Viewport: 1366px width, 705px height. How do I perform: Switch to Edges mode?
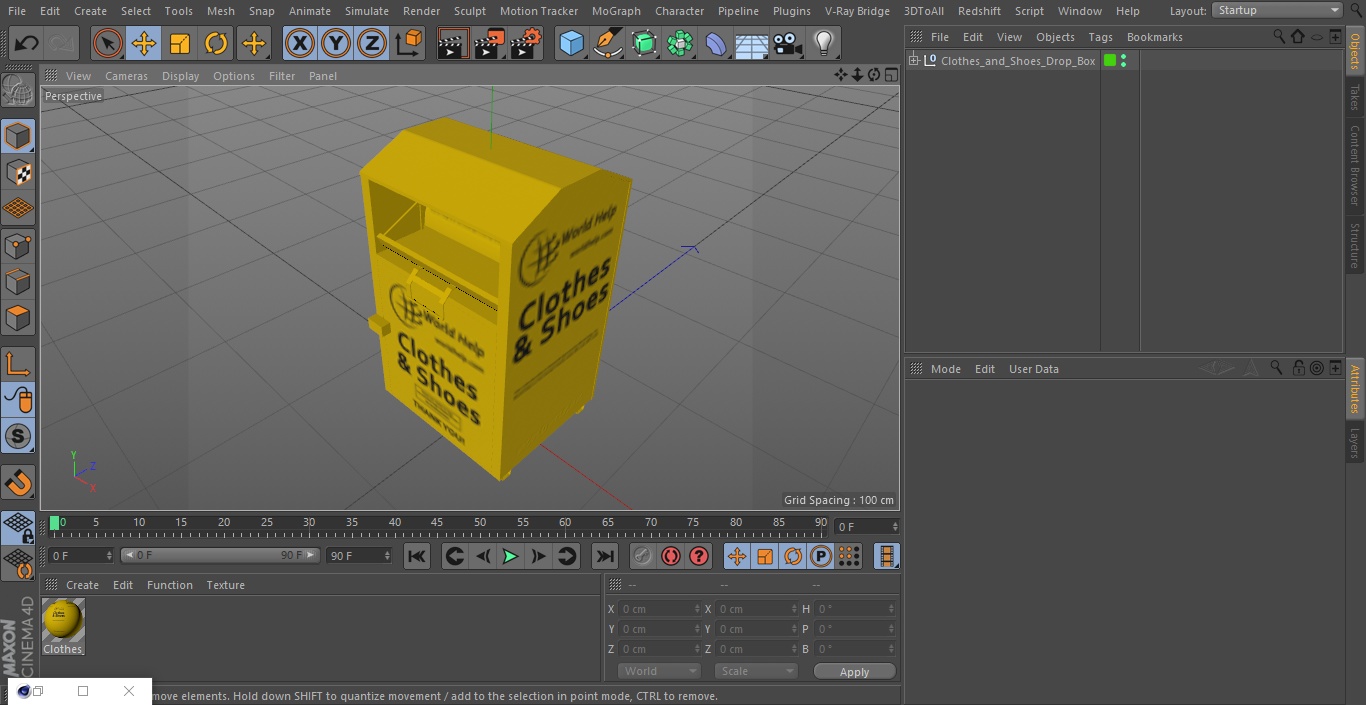18,281
